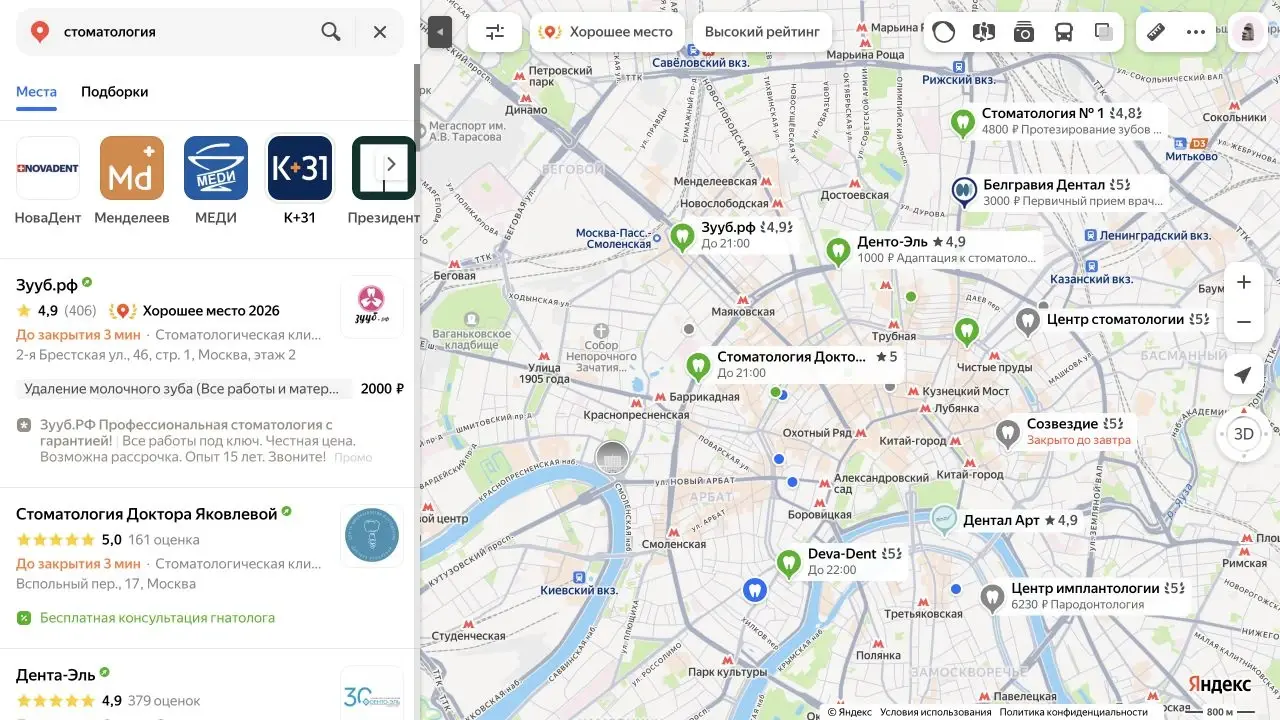Open the Зууб.рф logo thumbnail
Screen dimensions: 1280x720
(372, 307)
